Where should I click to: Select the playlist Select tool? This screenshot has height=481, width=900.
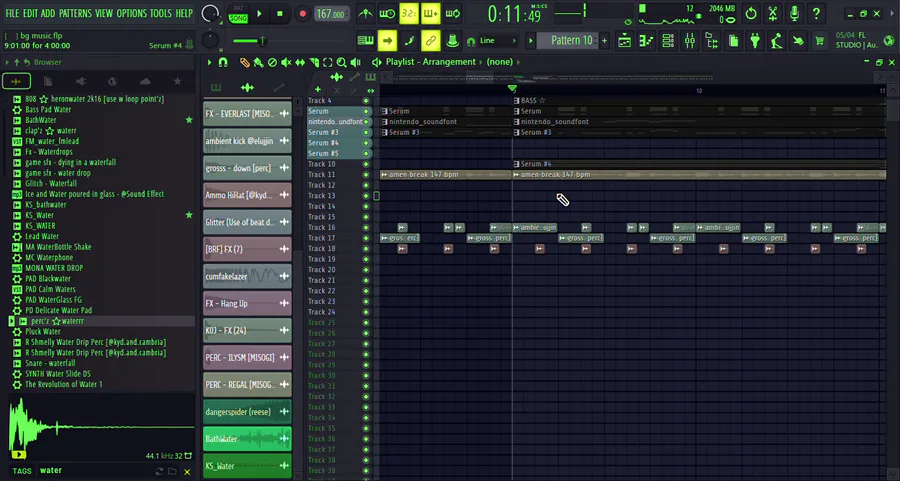click(328, 63)
